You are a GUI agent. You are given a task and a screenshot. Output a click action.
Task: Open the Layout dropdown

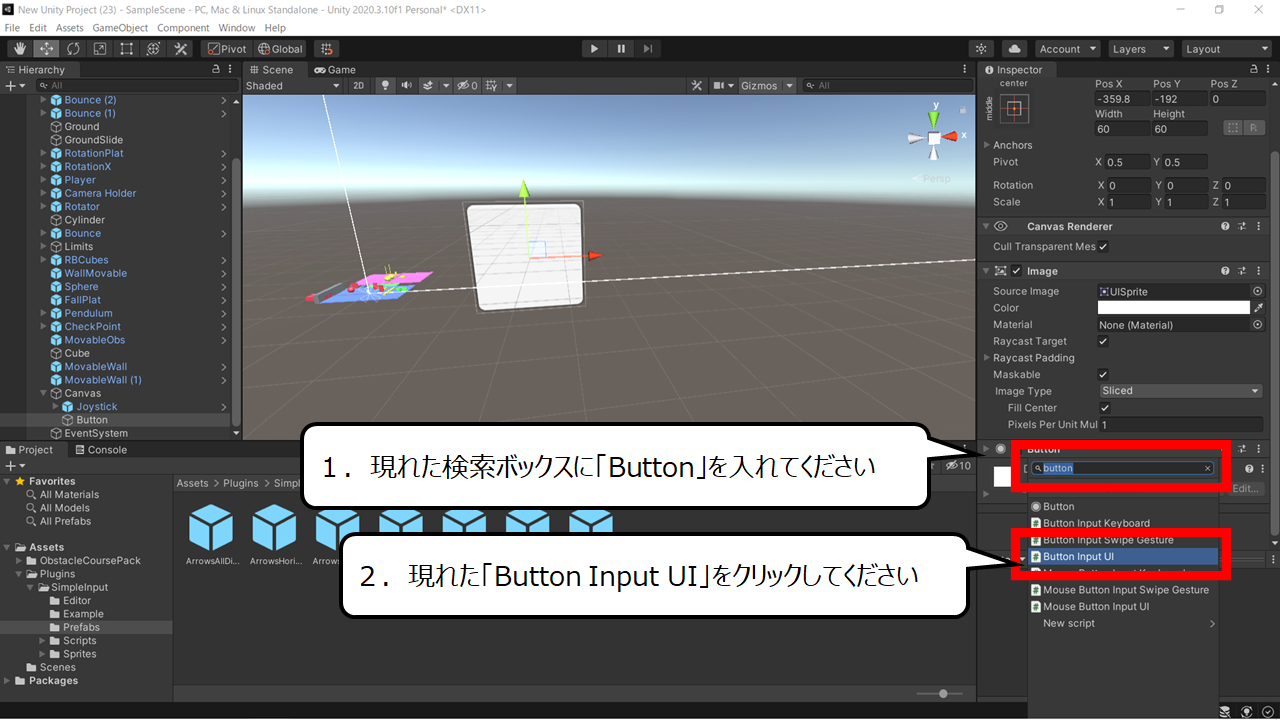click(1226, 48)
